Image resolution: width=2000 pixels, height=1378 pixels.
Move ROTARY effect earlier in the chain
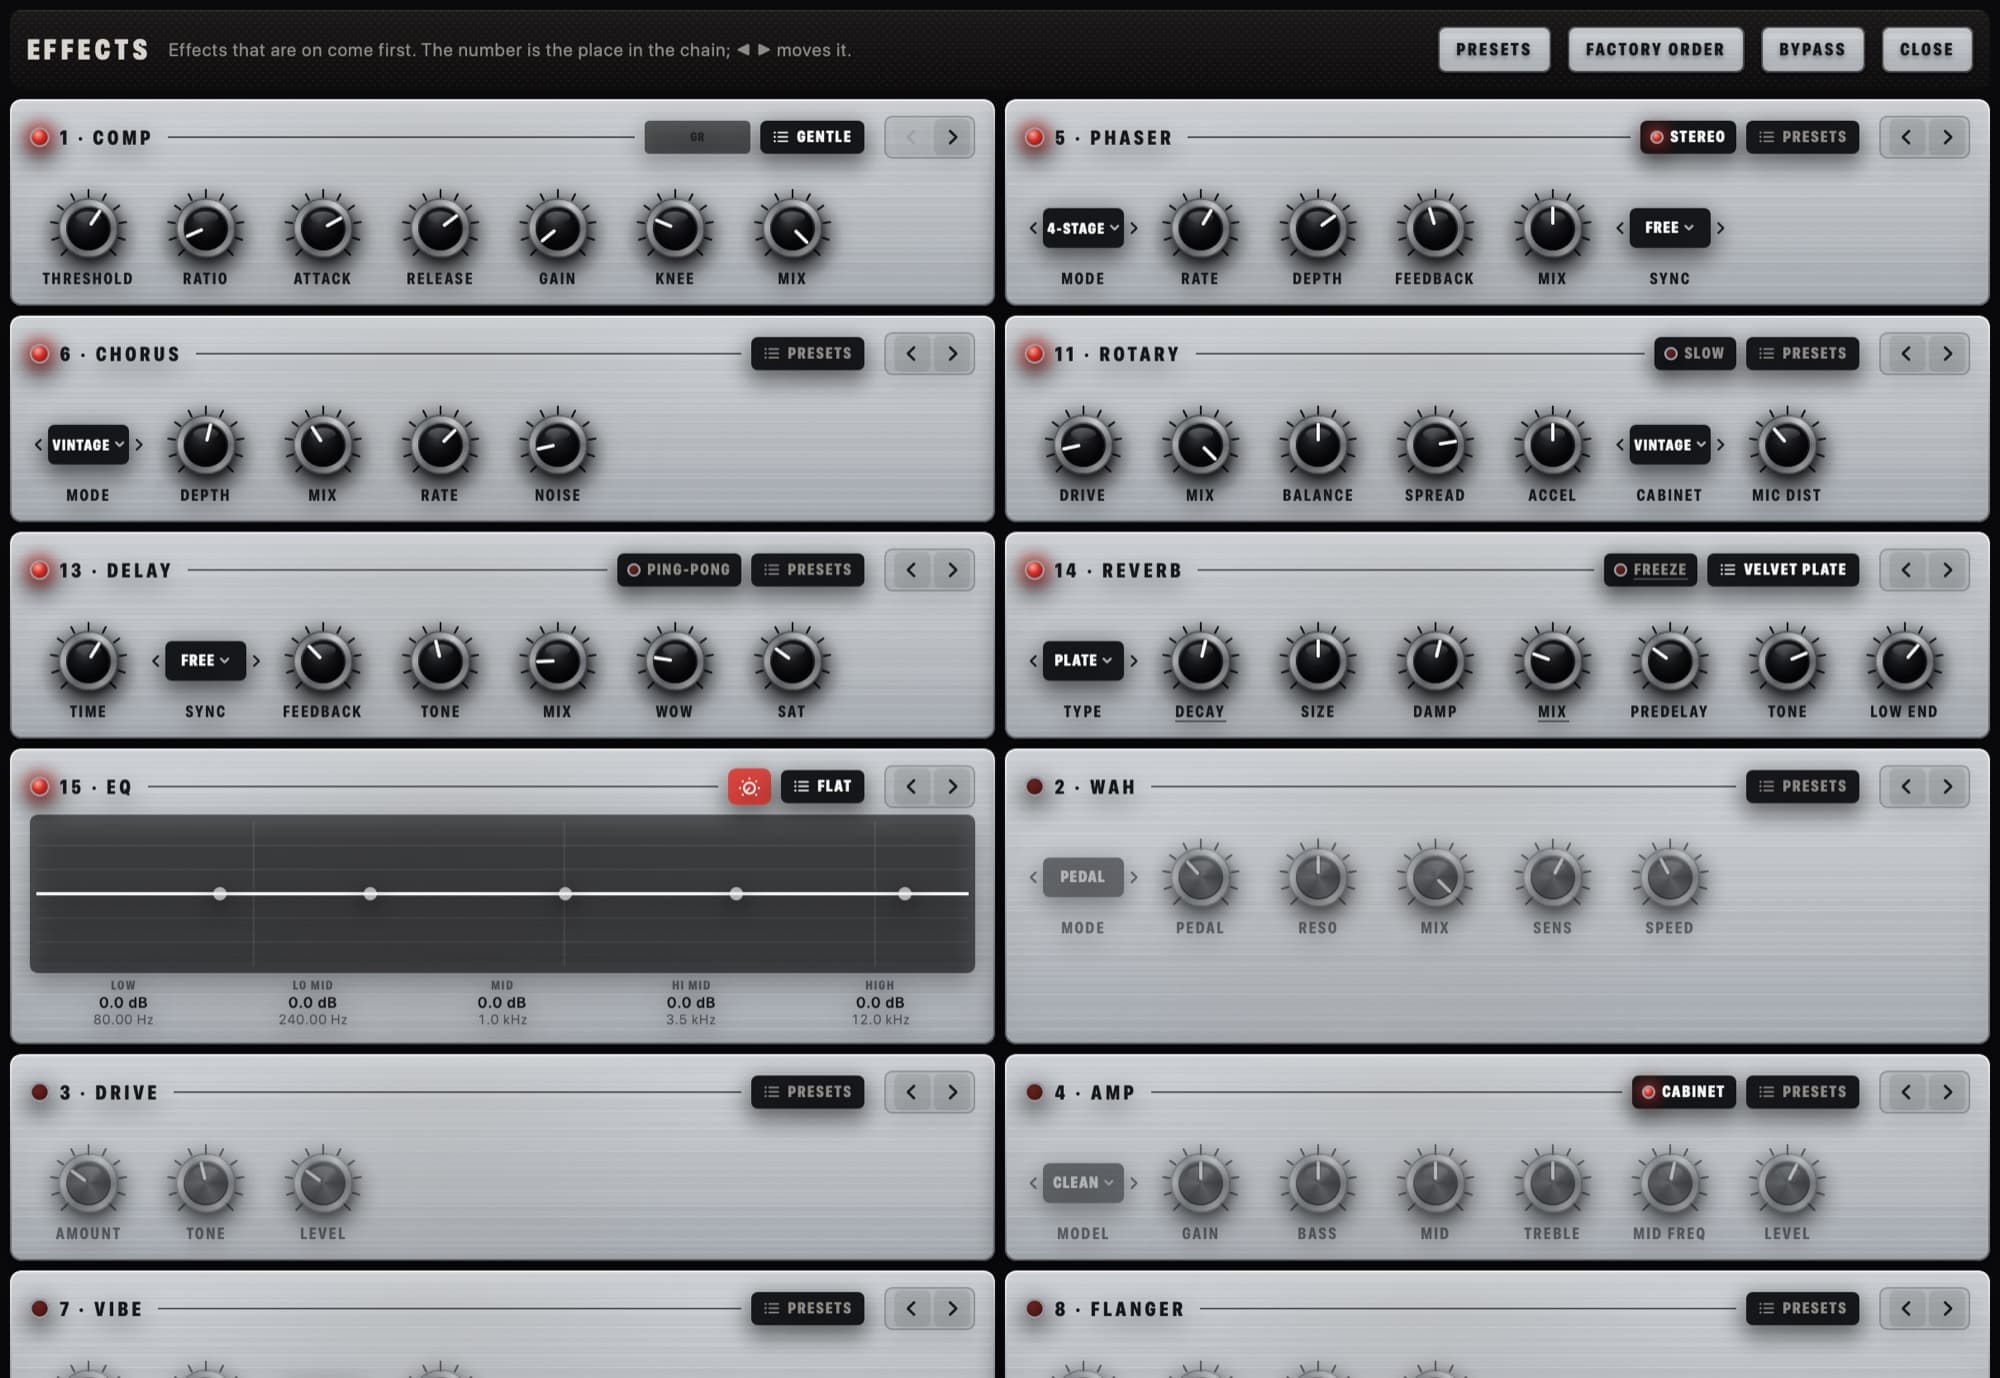tap(1905, 354)
